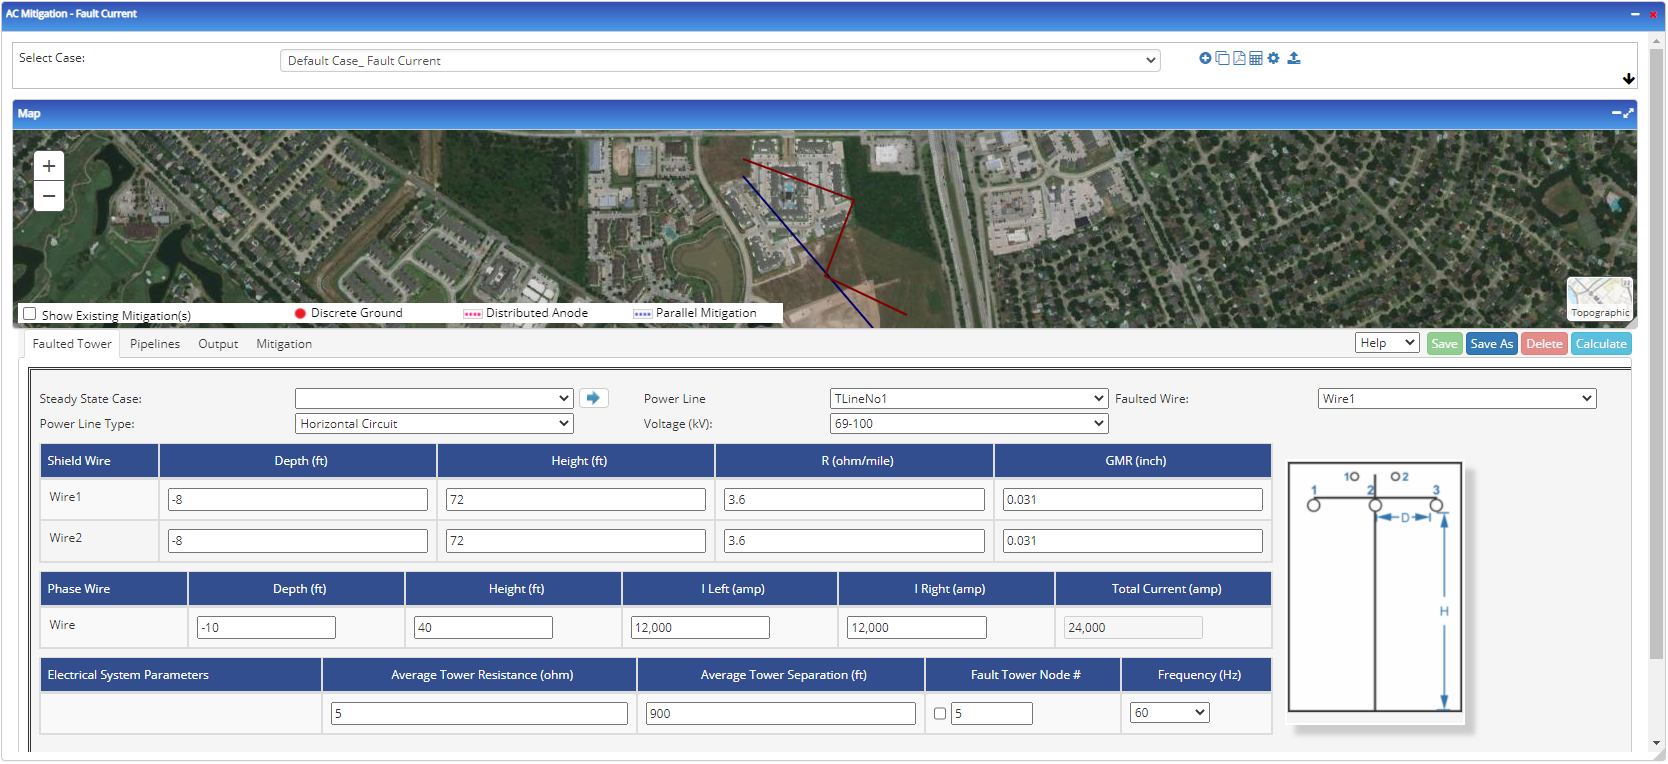The height and width of the screenshot is (764, 1668).
Task: Click the Save As button
Action: pos(1491,344)
